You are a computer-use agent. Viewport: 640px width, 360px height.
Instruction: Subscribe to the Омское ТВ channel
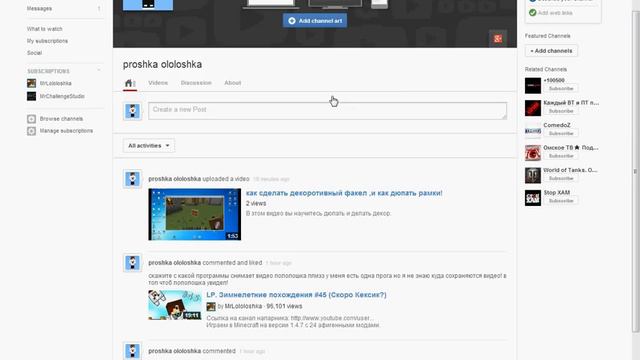561,156
